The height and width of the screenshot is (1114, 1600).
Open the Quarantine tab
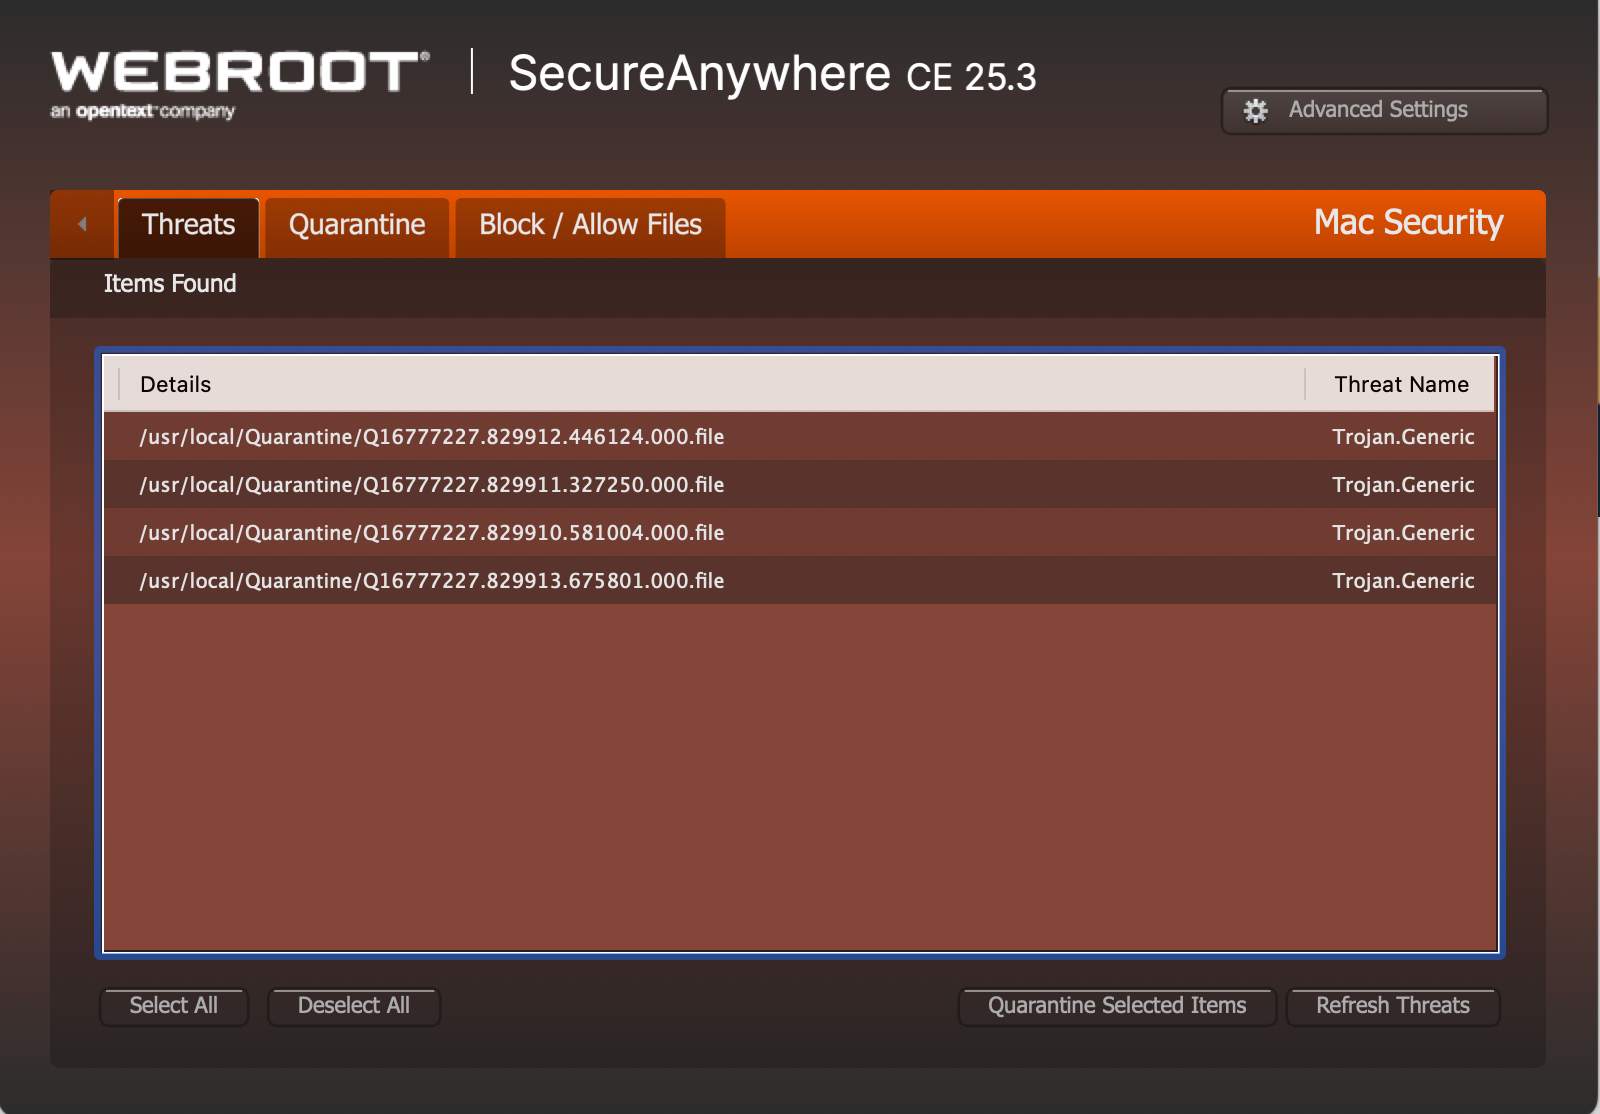pyautogui.click(x=357, y=226)
